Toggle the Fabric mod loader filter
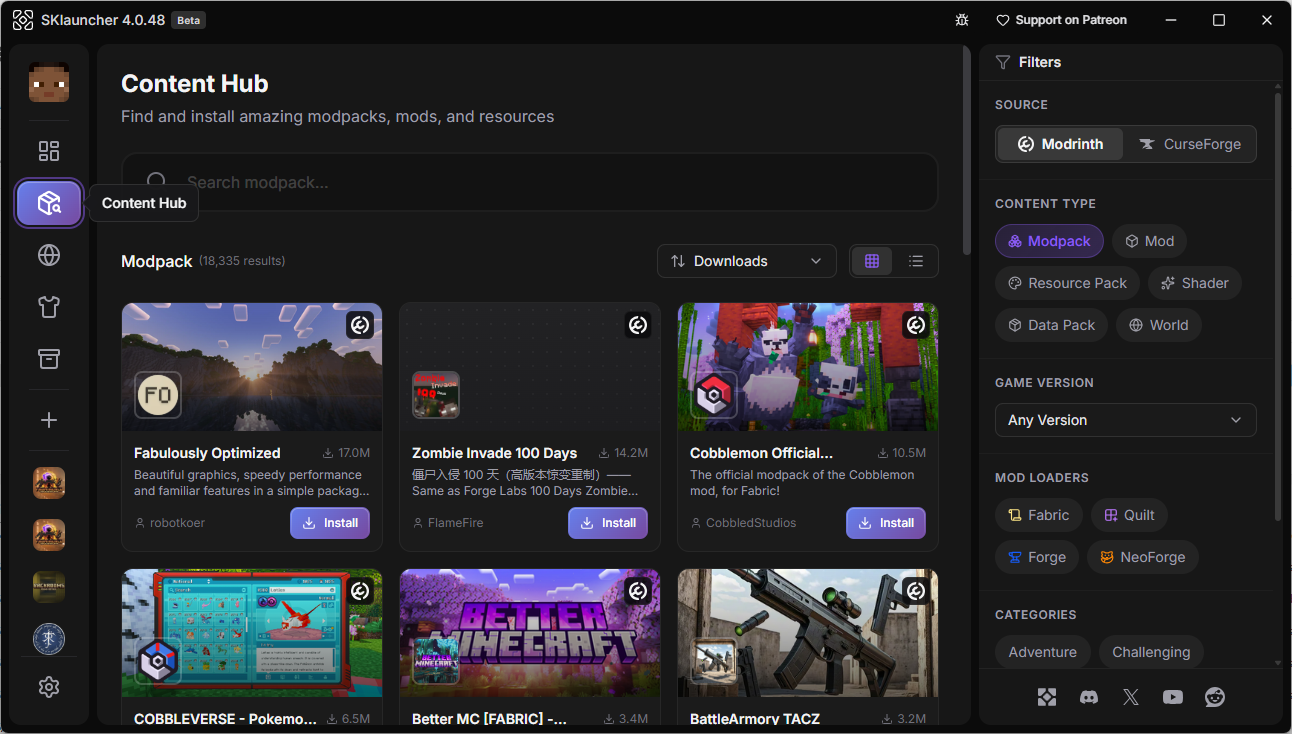The image size is (1292, 734). pyautogui.click(x=1039, y=515)
